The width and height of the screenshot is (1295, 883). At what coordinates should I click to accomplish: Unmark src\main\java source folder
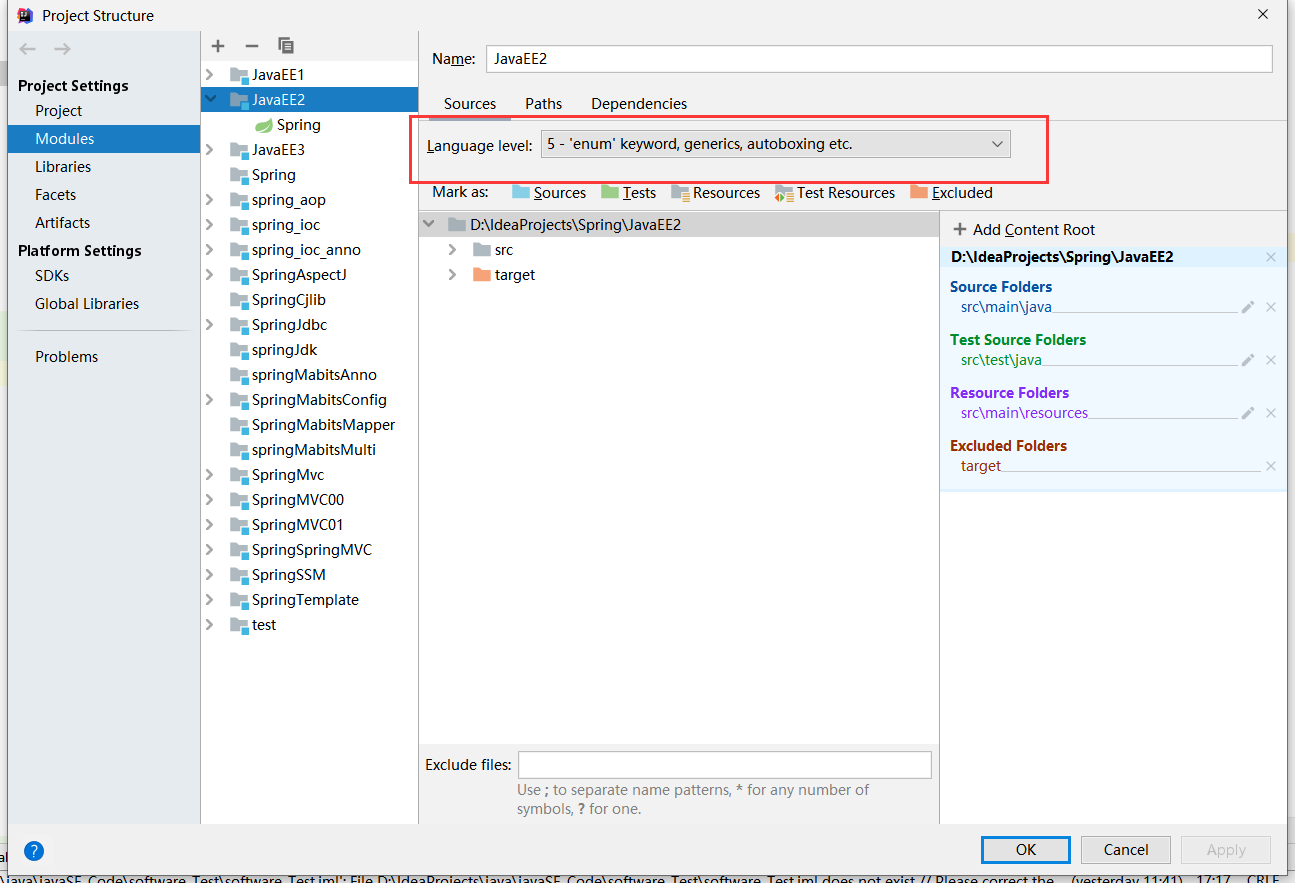pos(1271,307)
